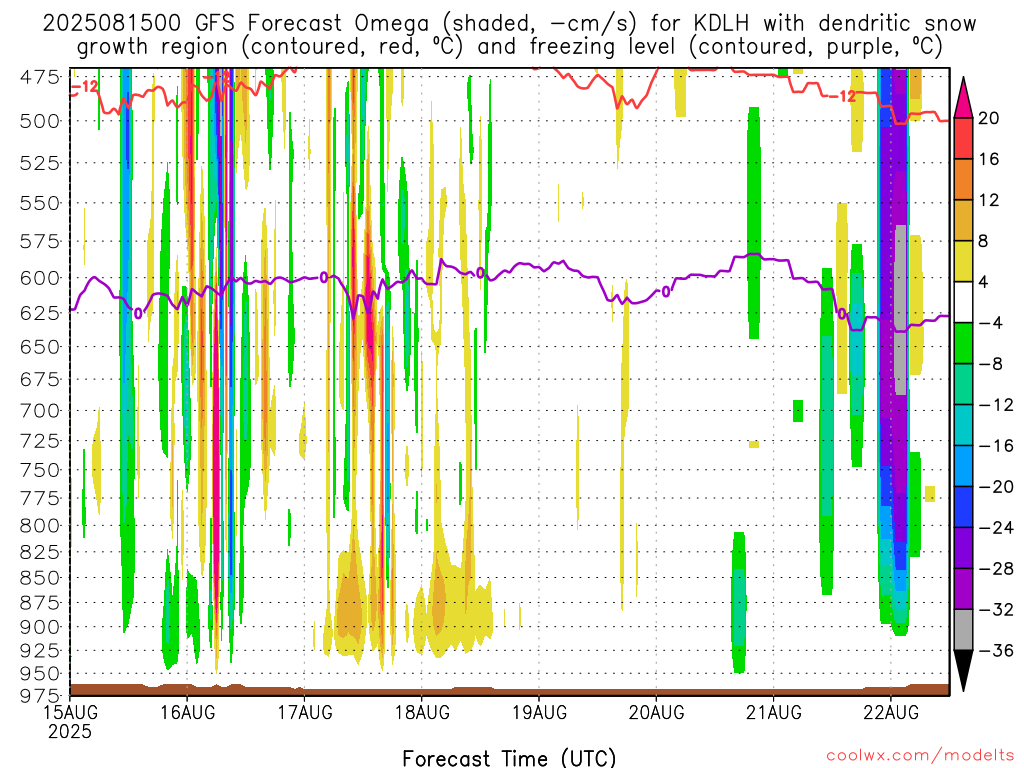Image resolution: width=1024 pixels, height=768 pixels.
Task: Click the 21AUG time axis label
Action: [x=774, y=712]
